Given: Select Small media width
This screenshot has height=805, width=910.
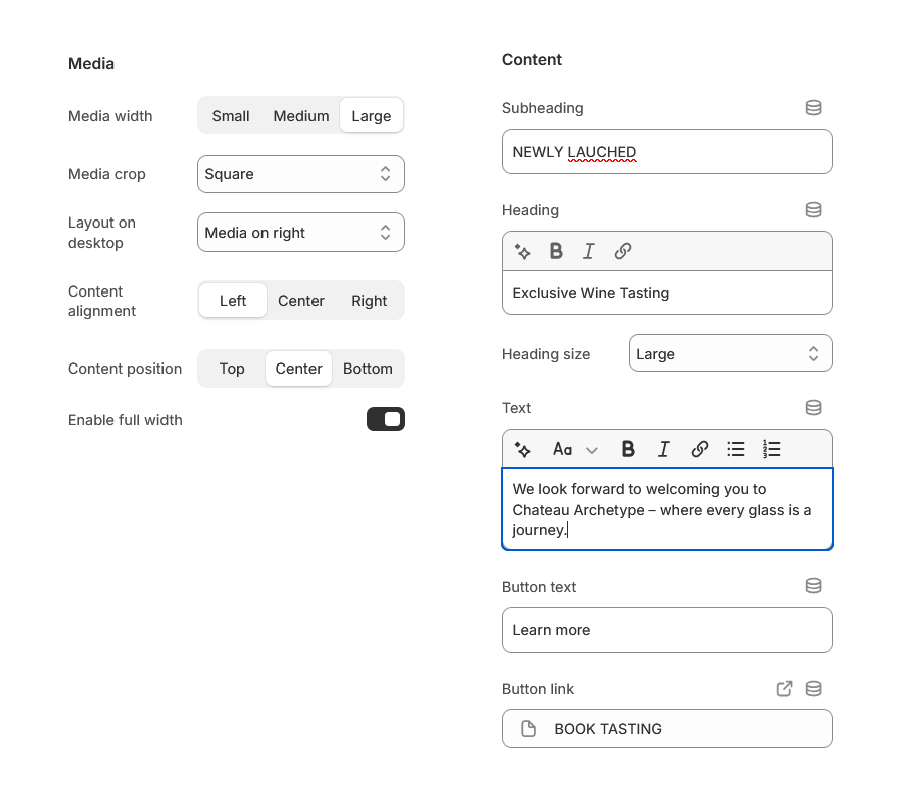Looking at the screenshot, I should pos(230,115).
